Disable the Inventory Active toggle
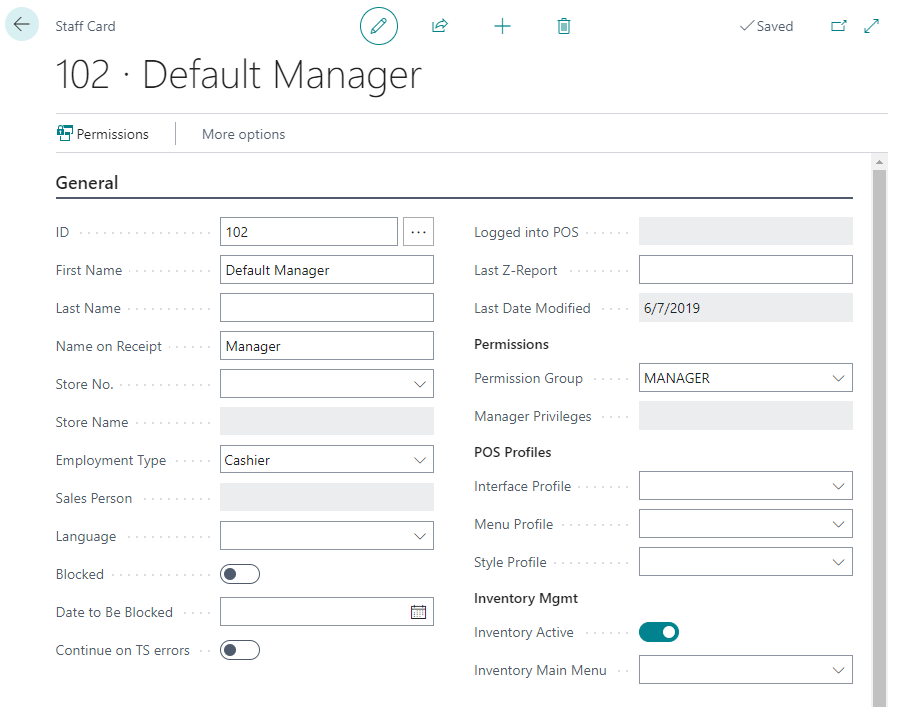Viewport: 899px width, 707px height. (x=658, y=632)
